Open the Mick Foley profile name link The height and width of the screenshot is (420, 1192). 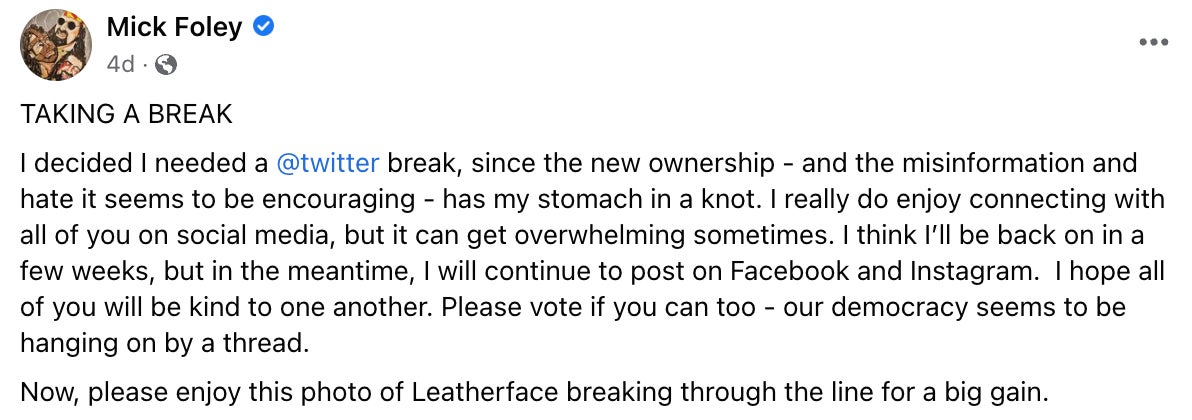[x=174, y=28]
